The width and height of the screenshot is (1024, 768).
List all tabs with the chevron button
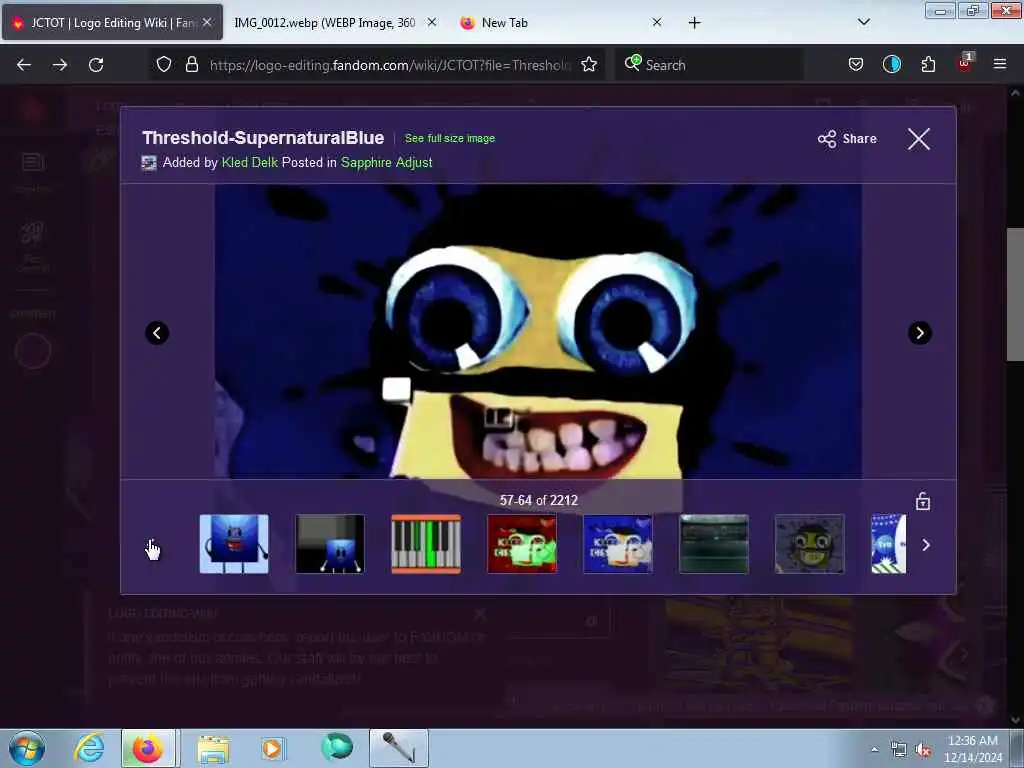click(863, 22)
